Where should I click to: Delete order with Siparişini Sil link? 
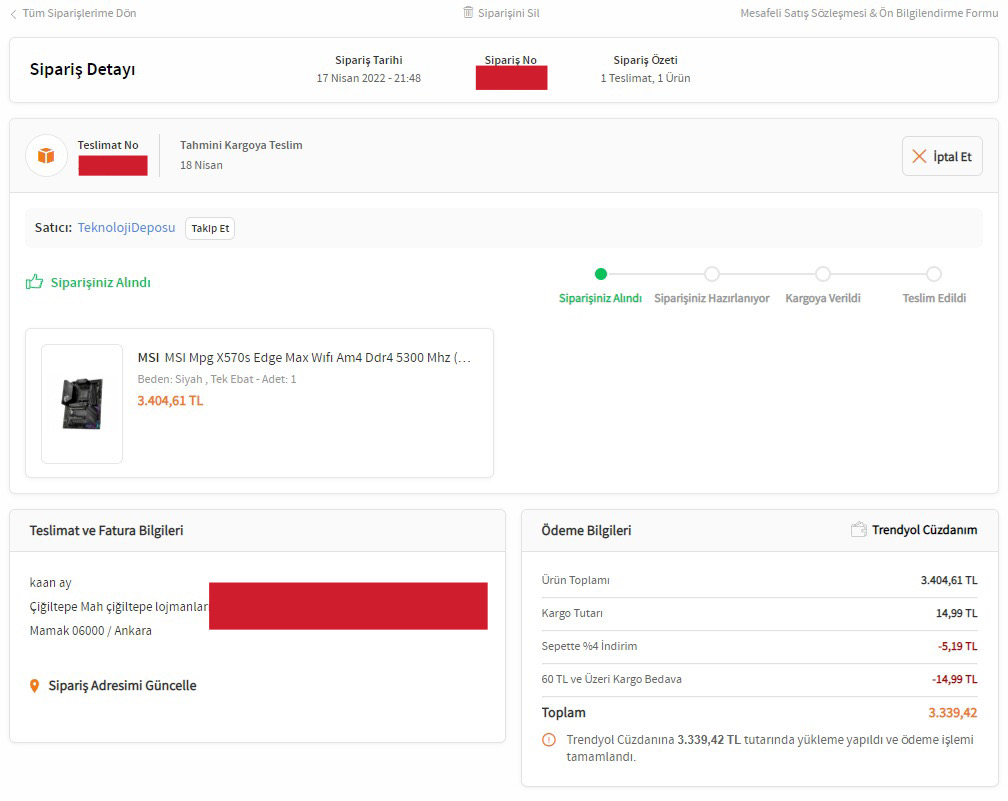tap(508, 13)
